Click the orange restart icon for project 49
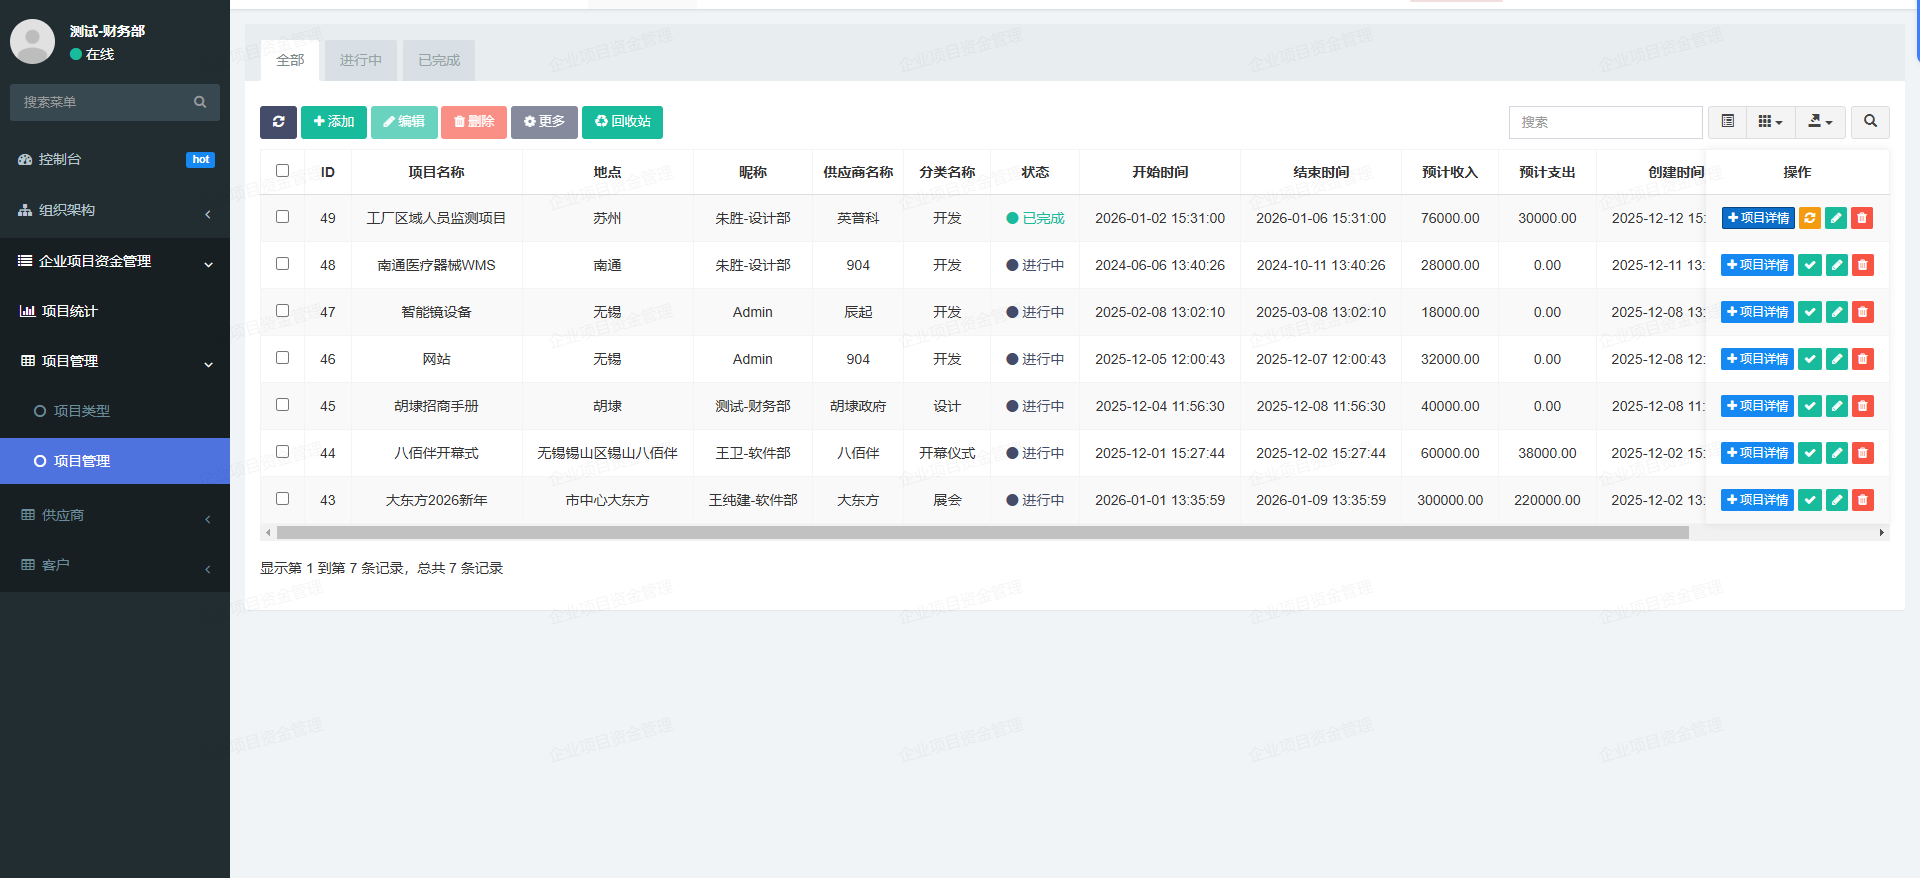 click(1809, 218)
